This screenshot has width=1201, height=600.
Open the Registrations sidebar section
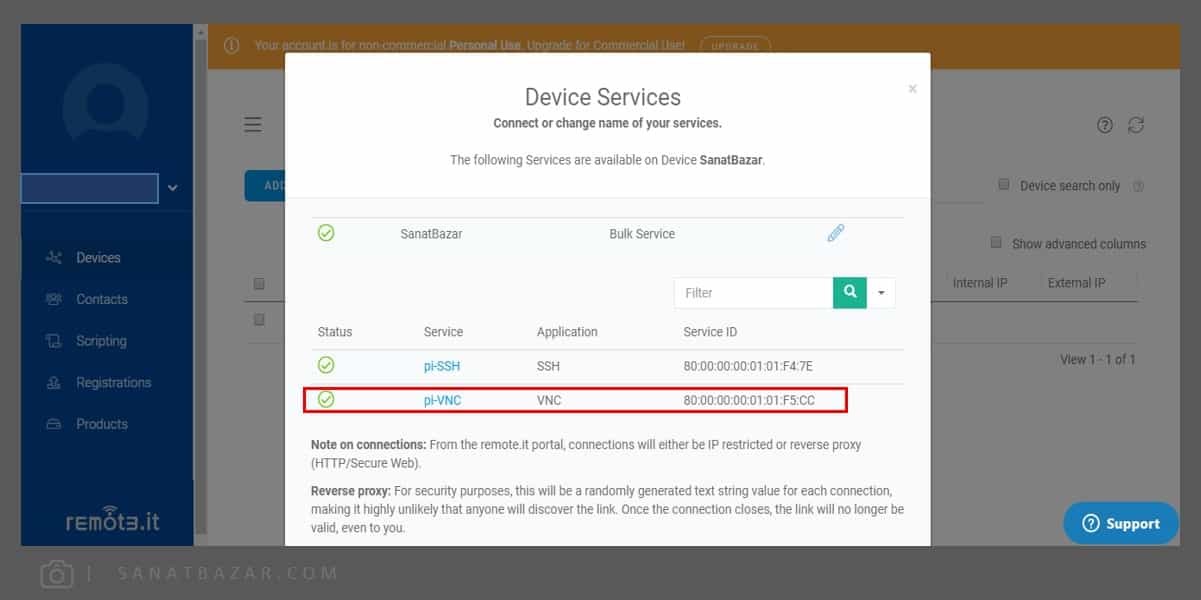[114, 382]
